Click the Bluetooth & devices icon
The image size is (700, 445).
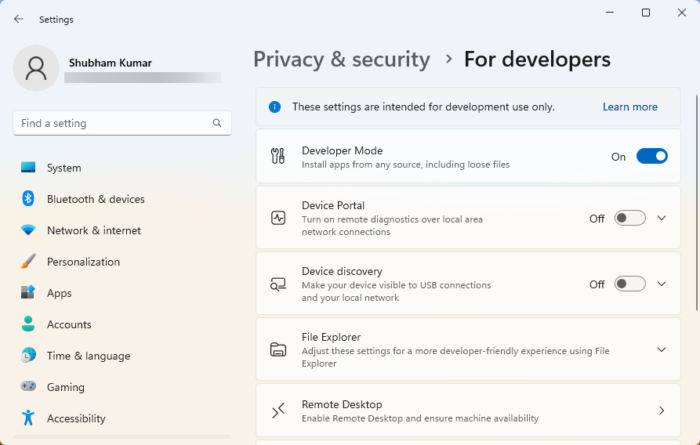28,199
